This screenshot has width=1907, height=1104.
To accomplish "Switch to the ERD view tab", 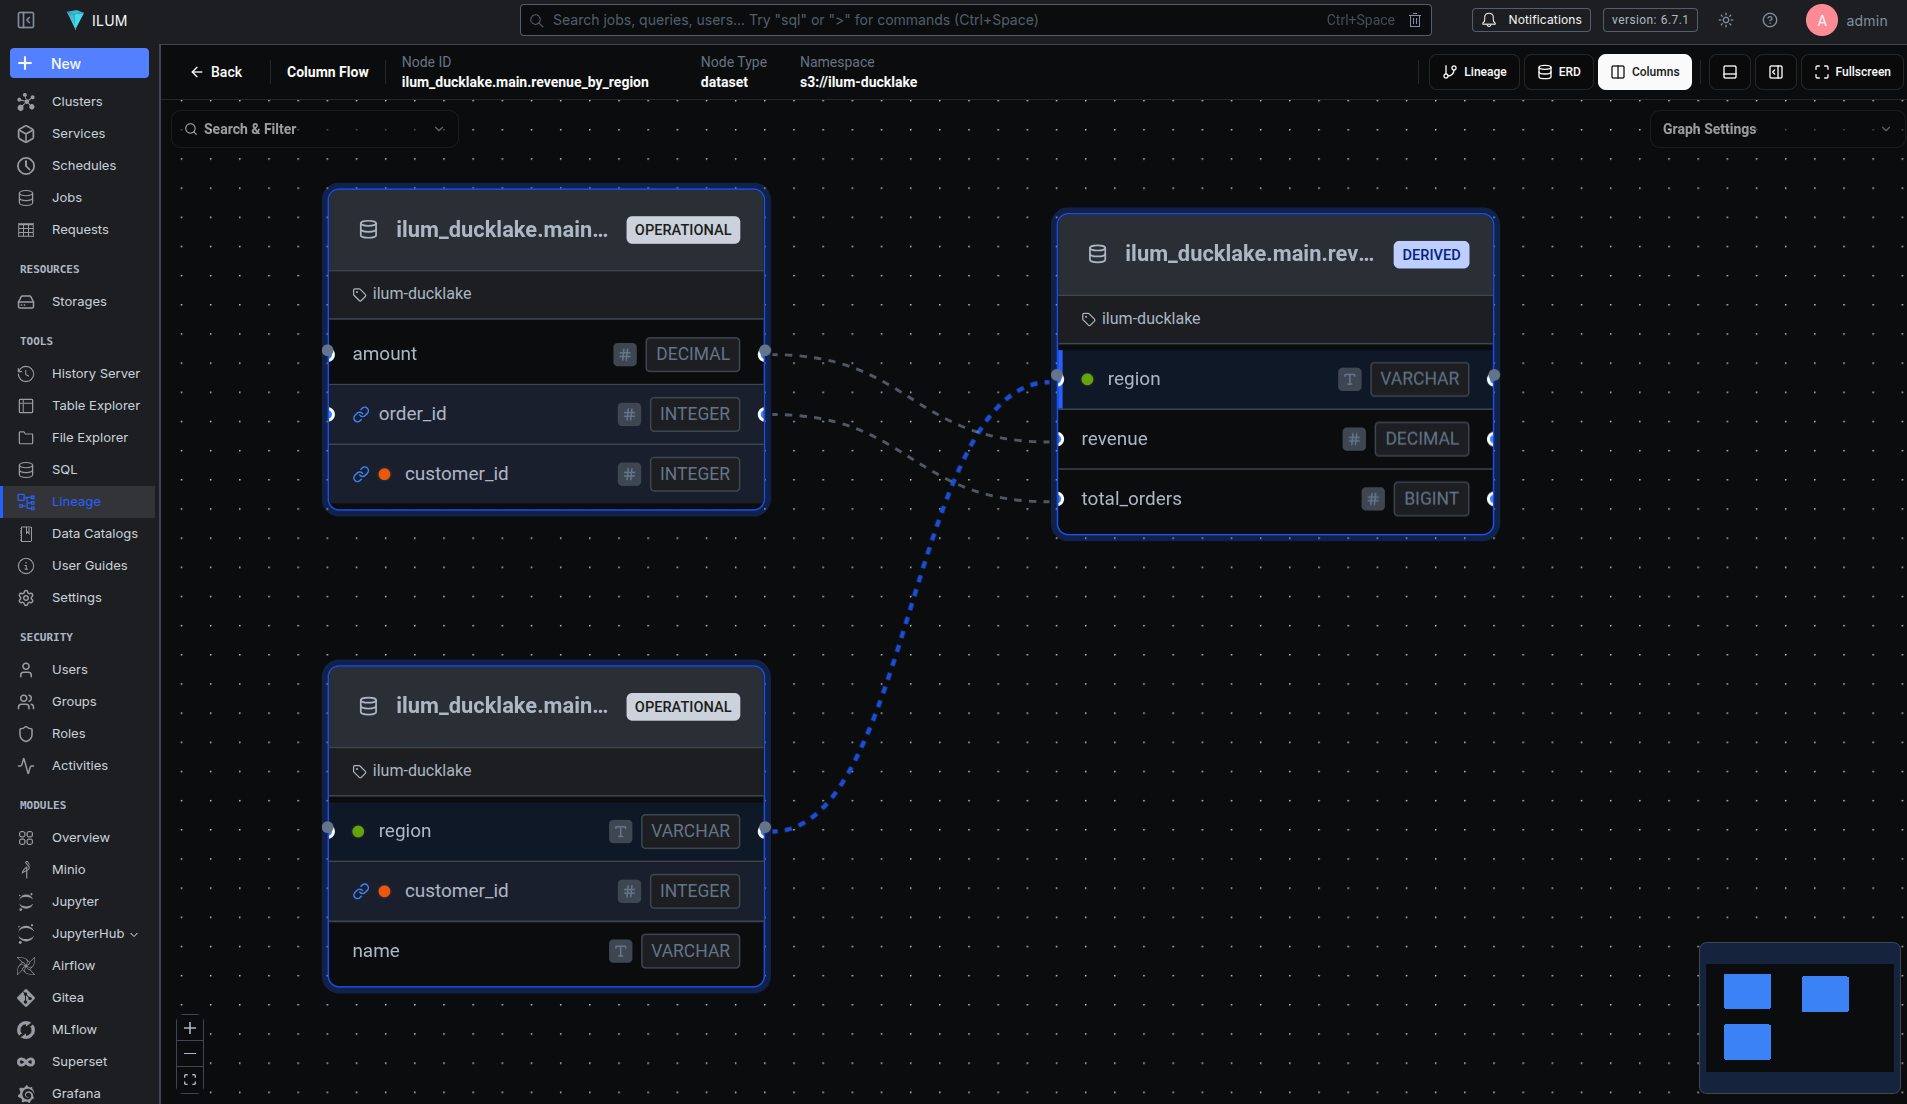I will point(1559,72).
